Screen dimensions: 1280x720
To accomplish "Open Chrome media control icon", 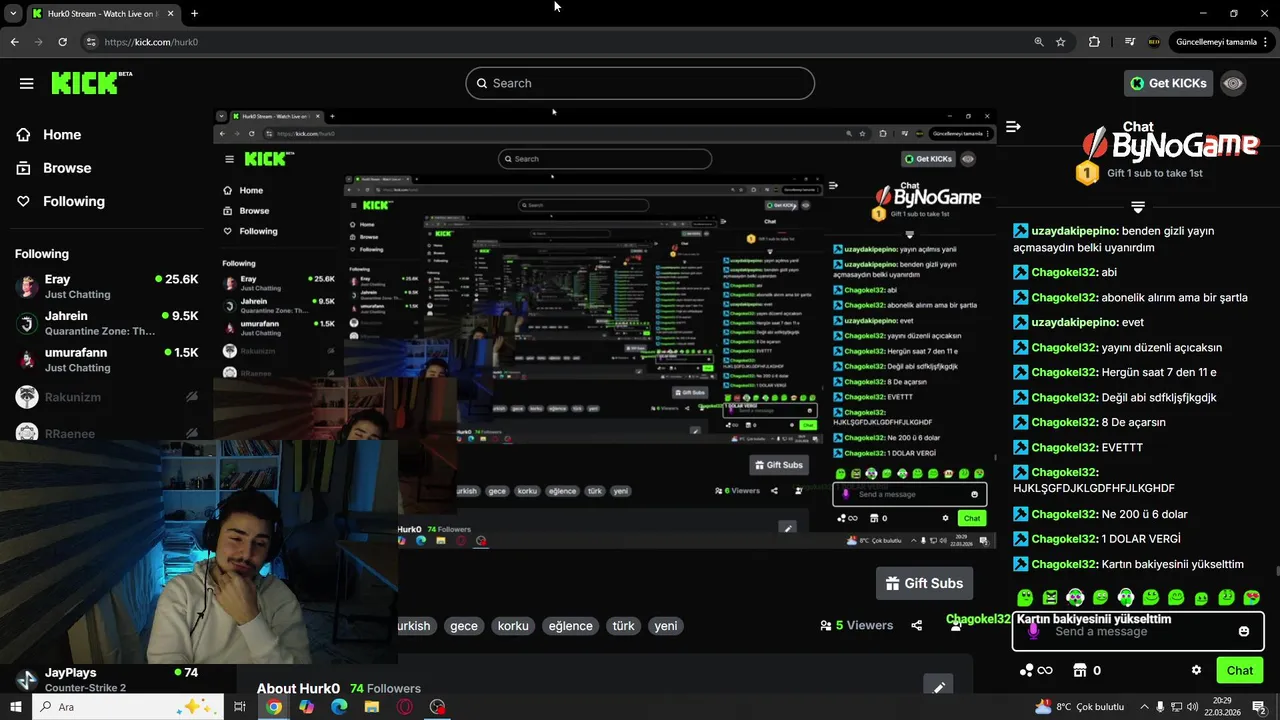I will pos(1130,42).
